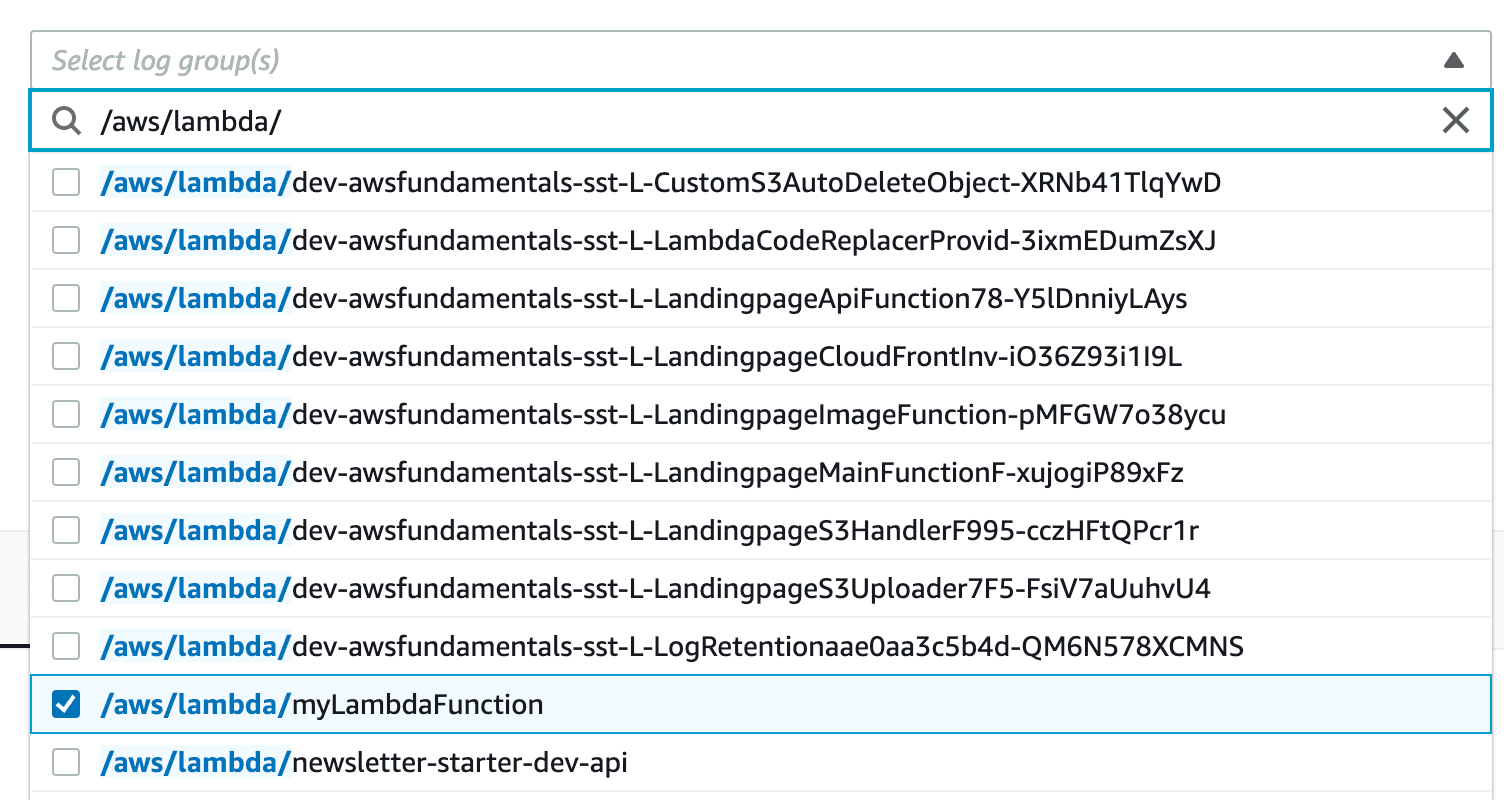Screen dimensions: 1504x800
Task: Check the LandingpageImageFunction-pMFGW7o38ycu checkbox
Action: [66, 415]
